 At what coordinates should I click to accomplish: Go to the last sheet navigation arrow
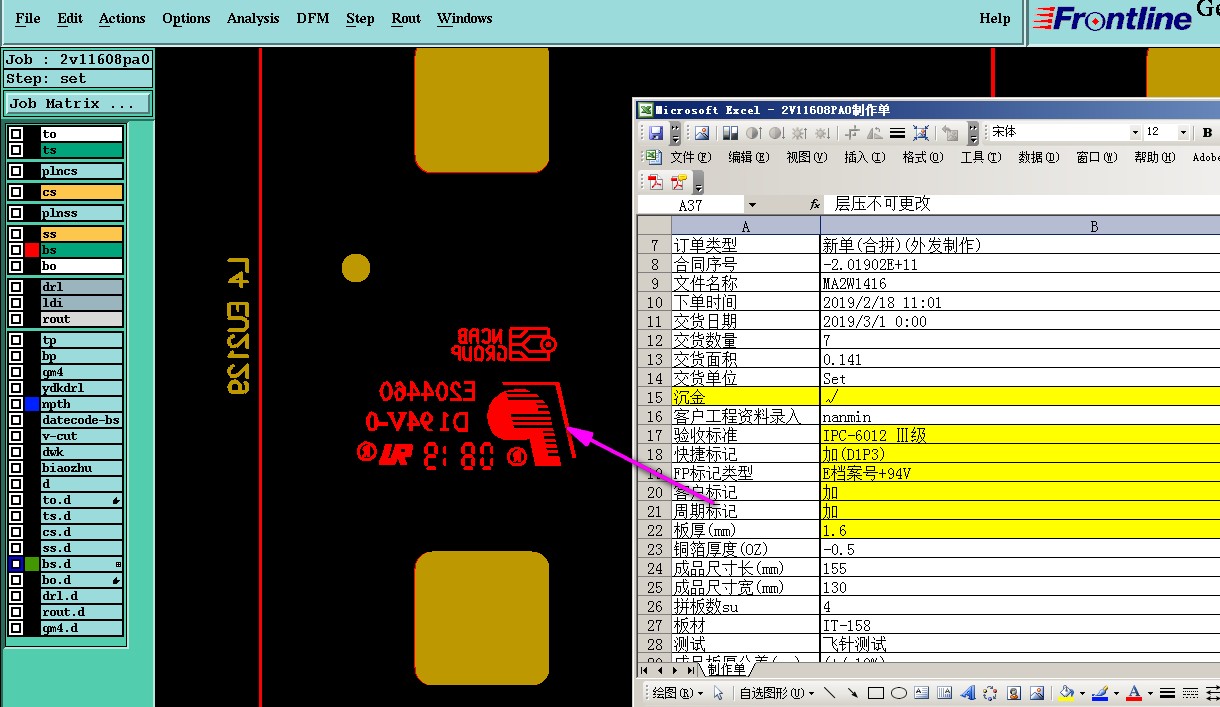[692, 670]
